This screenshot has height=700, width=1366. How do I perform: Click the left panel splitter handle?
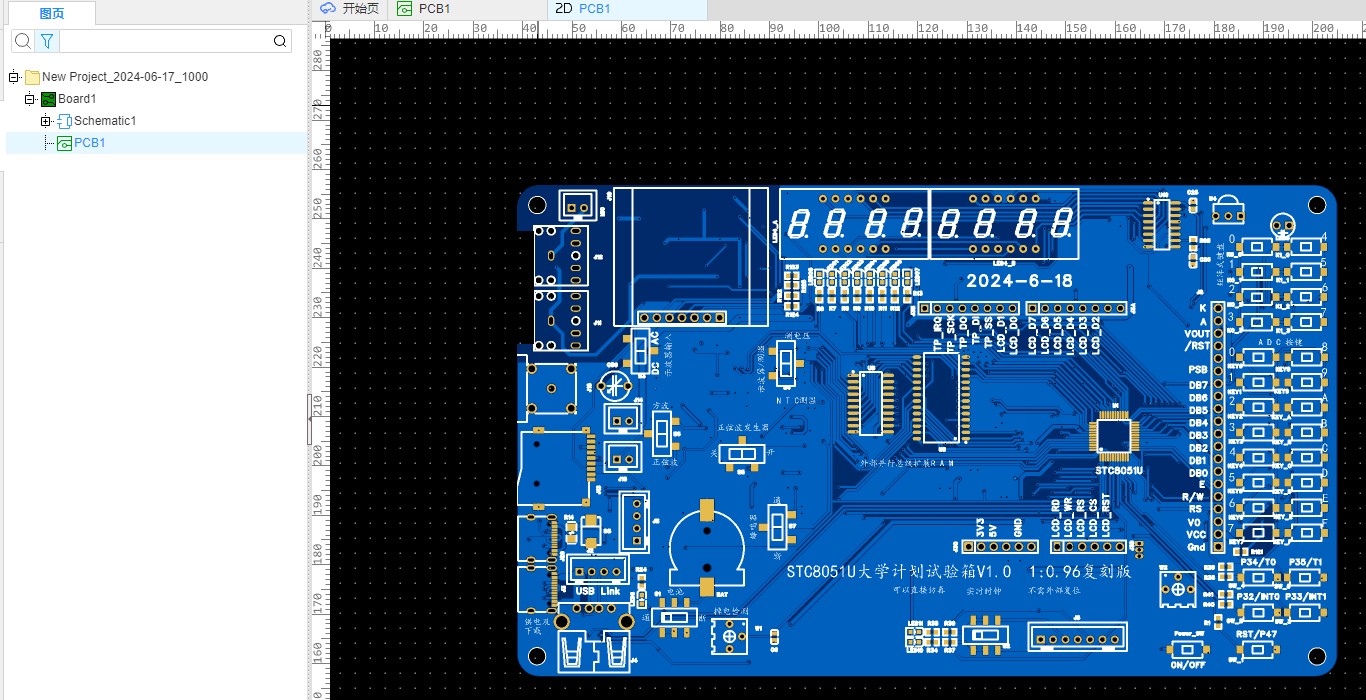[308, 419]
